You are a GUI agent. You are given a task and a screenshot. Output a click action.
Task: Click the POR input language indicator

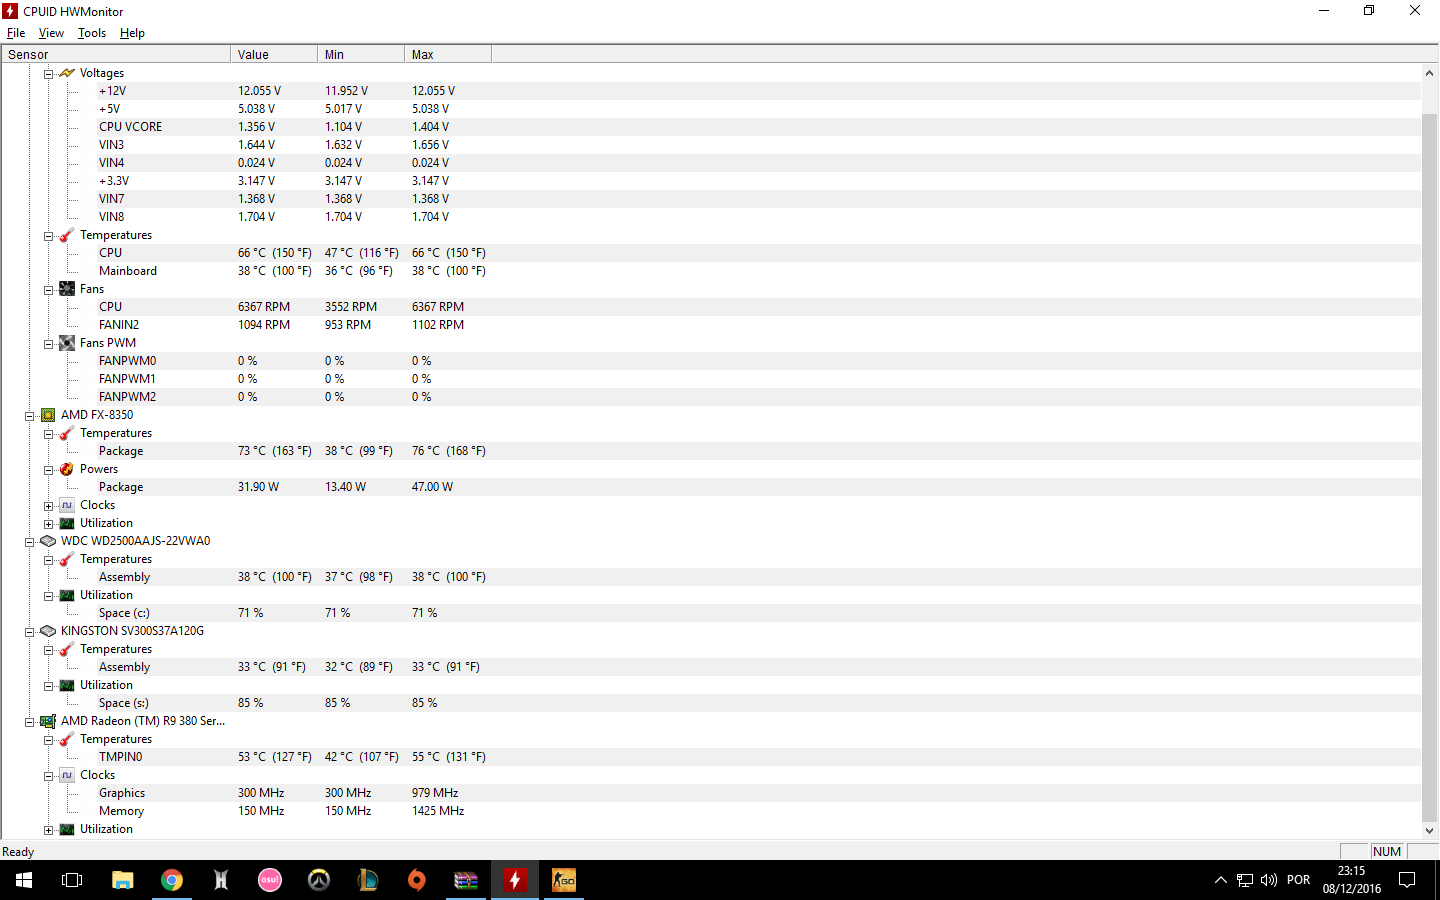pyautogui.click(x=1298, y=880)
